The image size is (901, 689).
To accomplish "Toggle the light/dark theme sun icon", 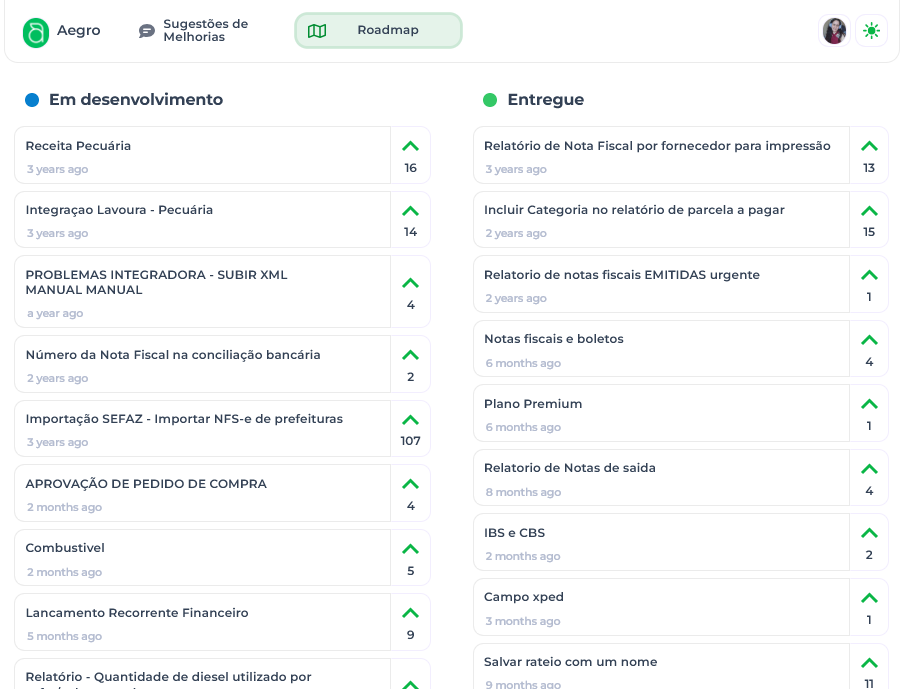I will (x=871, y=31).
